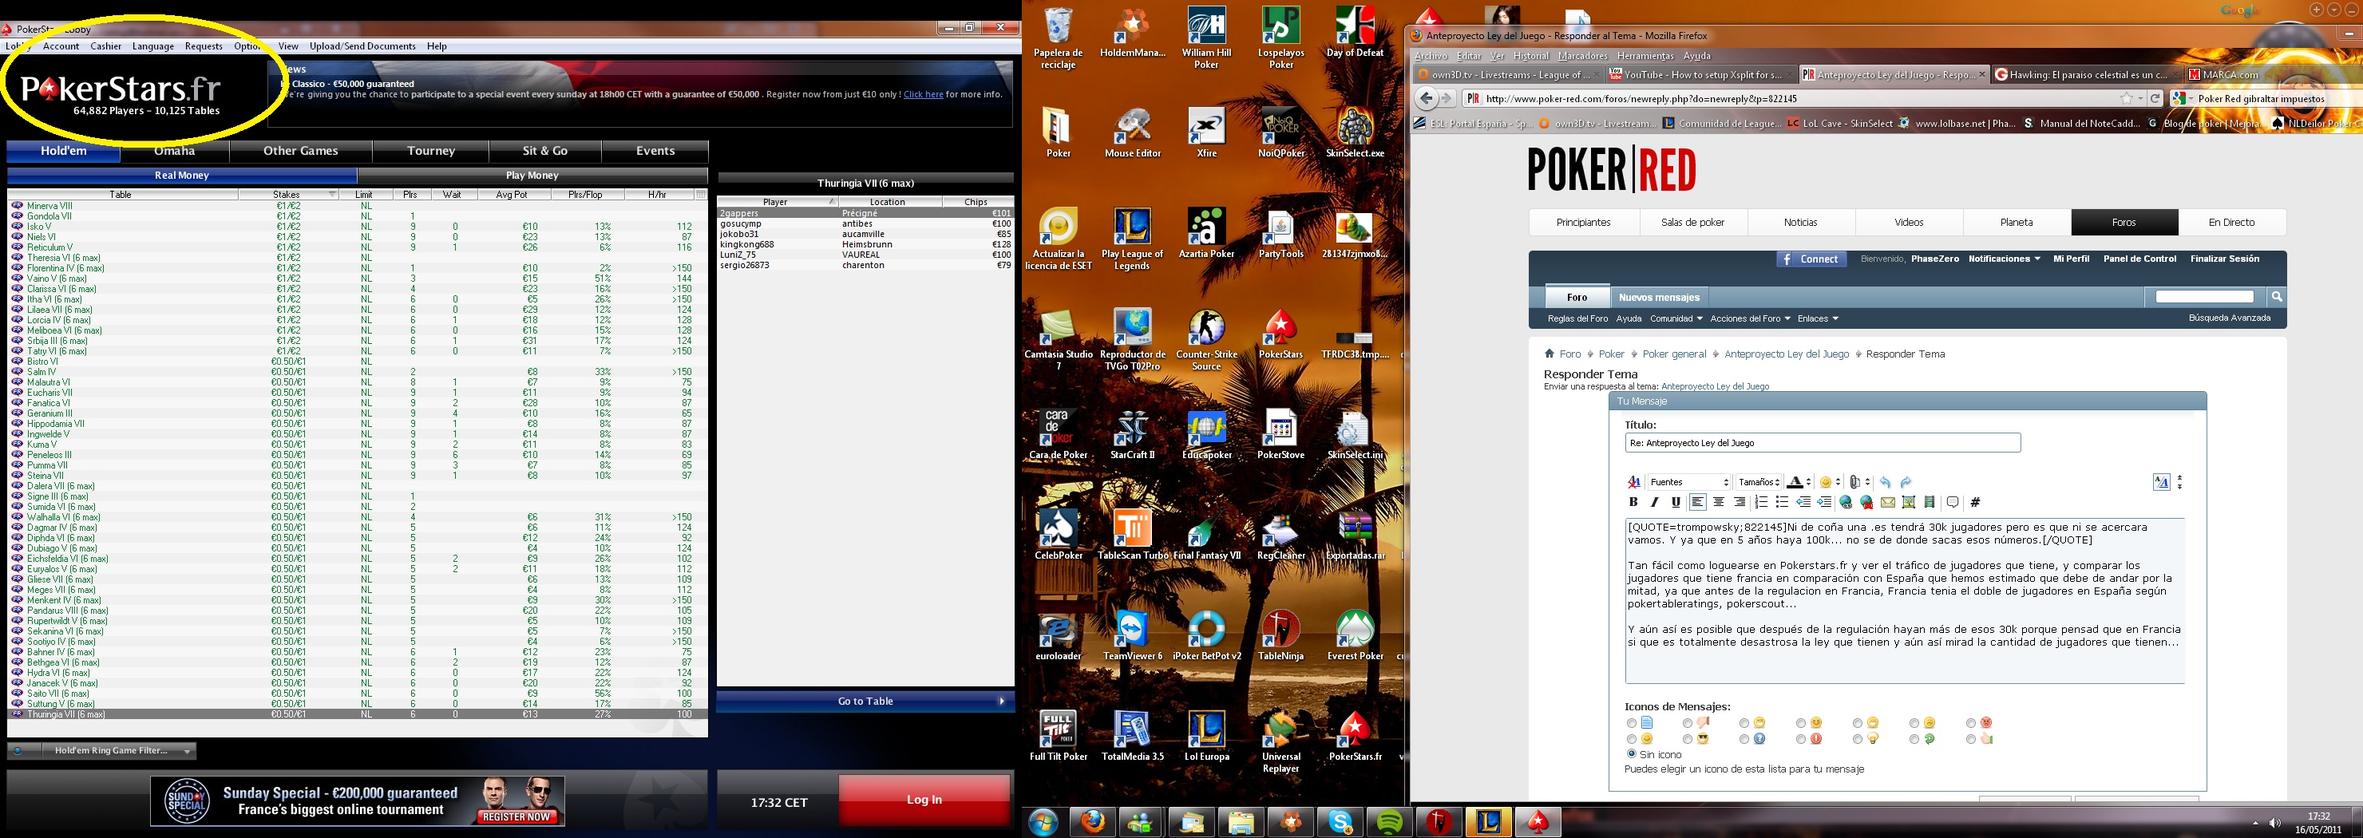Redo edit in forum editor
The height and width of the screenshot is (838, 2363).
coord(1906,482)
